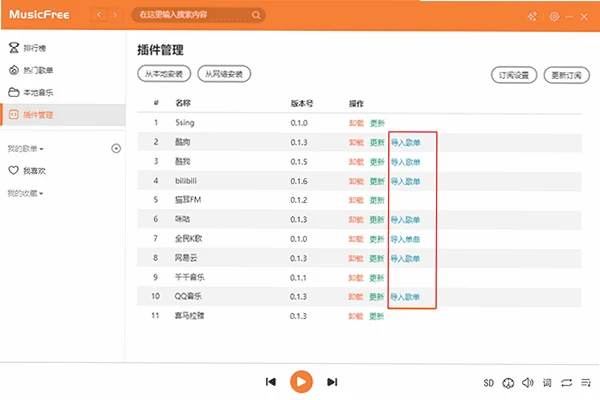This screenshot has width=600, height=400.
Task: Import playlist for 酷我
Action: (x=406, y=162)
